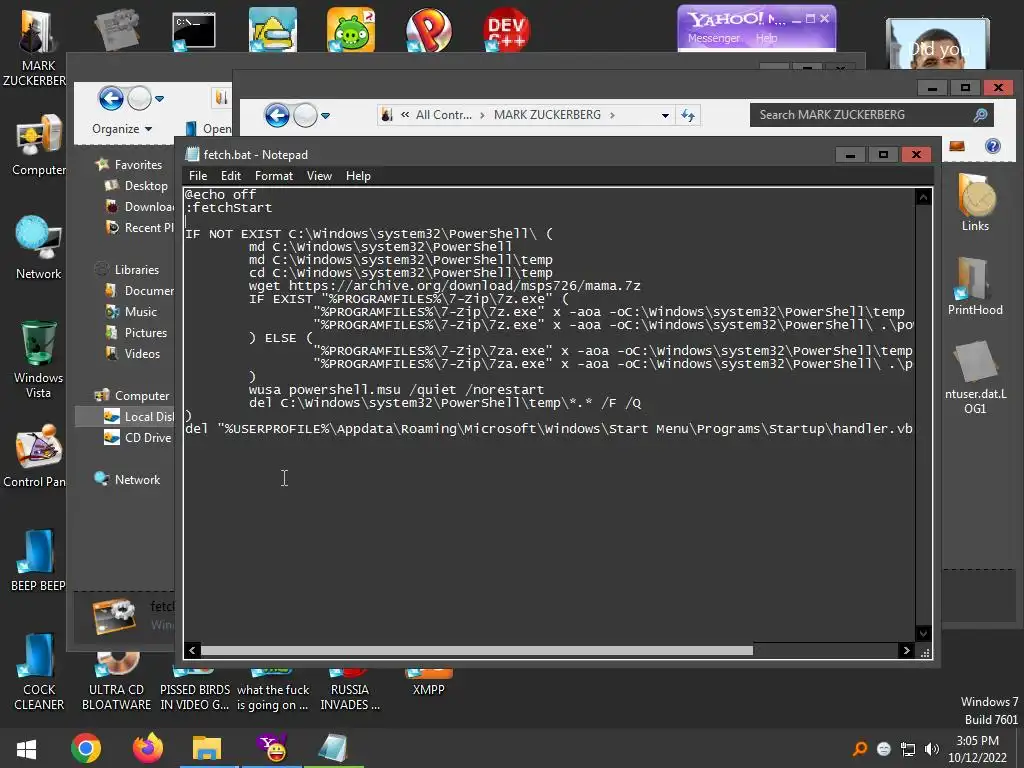
Task: Click the Notepad vertical scroll down arrow
Action: 923,633
